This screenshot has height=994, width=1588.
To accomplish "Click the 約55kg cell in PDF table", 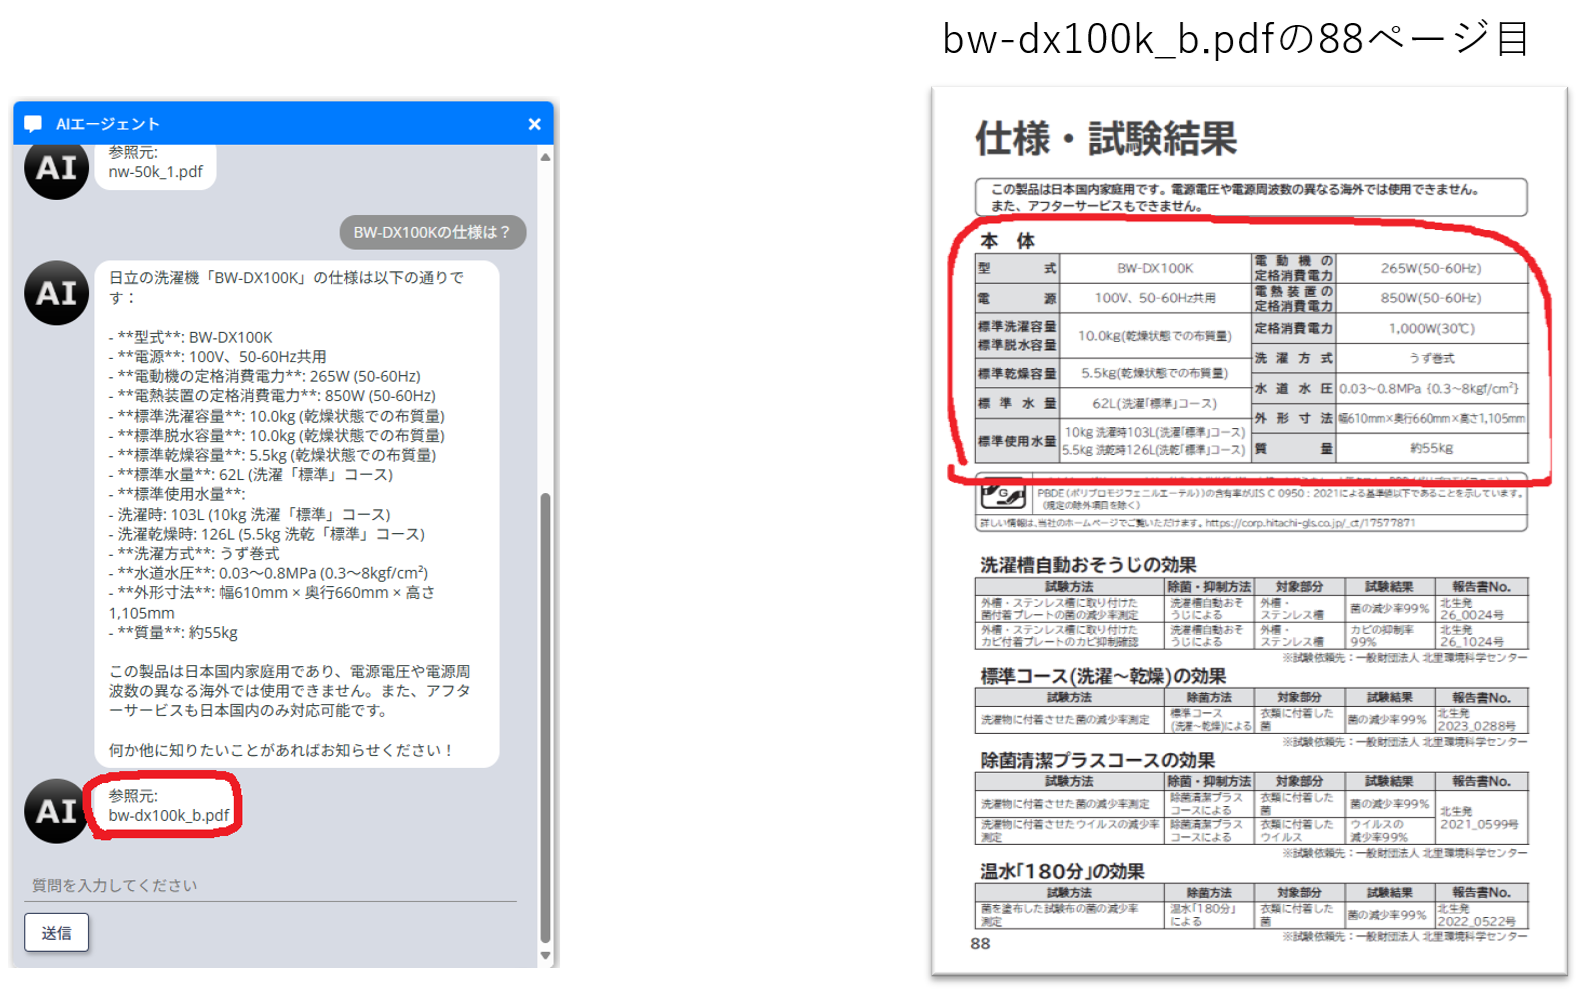I will (x=1431, y=448).
